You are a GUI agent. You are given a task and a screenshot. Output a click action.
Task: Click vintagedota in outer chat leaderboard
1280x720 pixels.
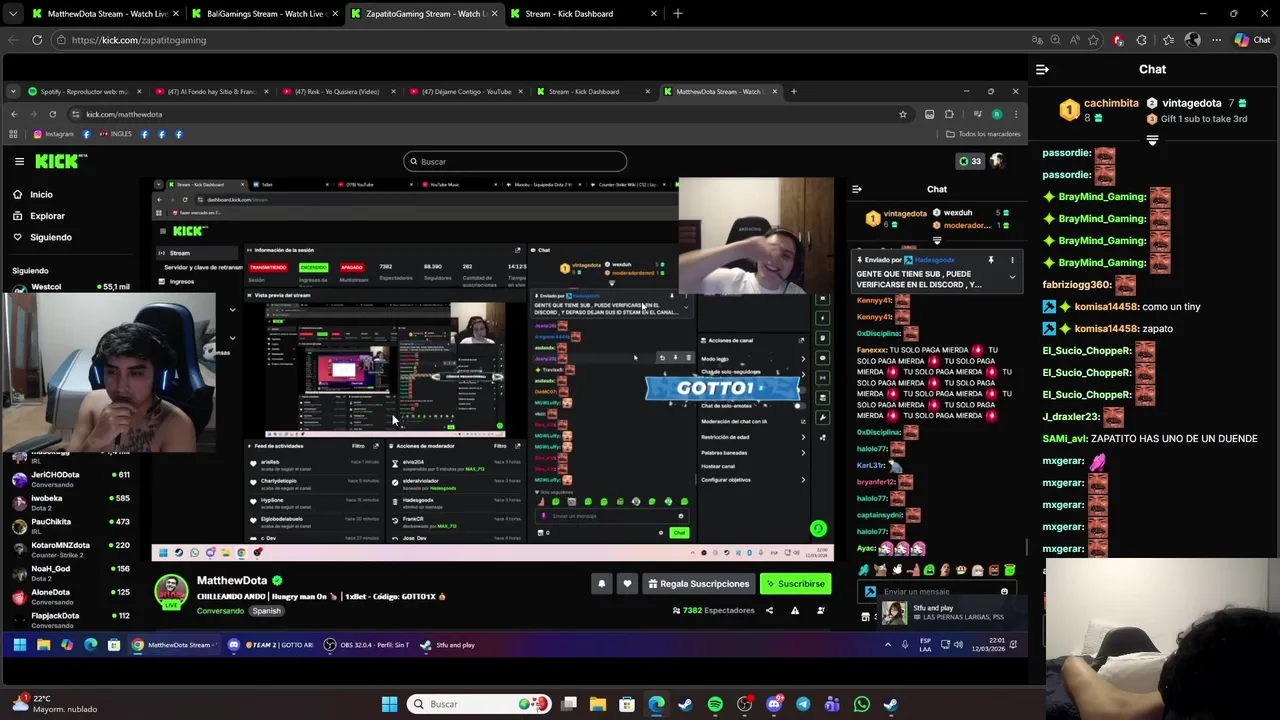point(1190,103)
